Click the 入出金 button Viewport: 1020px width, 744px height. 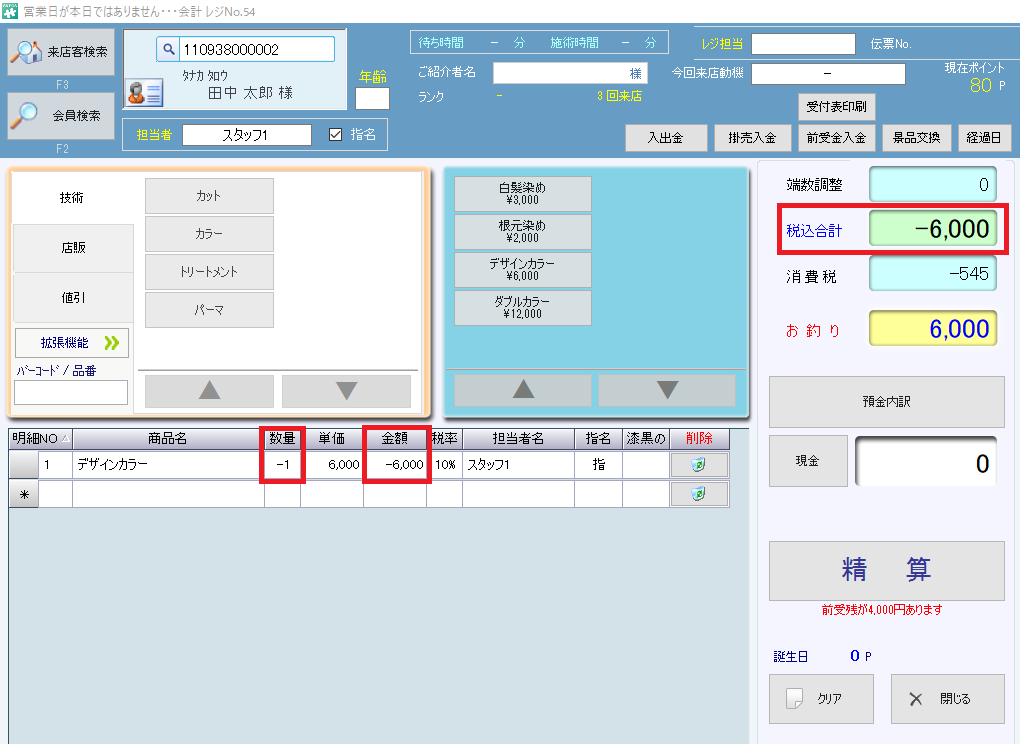(665, 138)
